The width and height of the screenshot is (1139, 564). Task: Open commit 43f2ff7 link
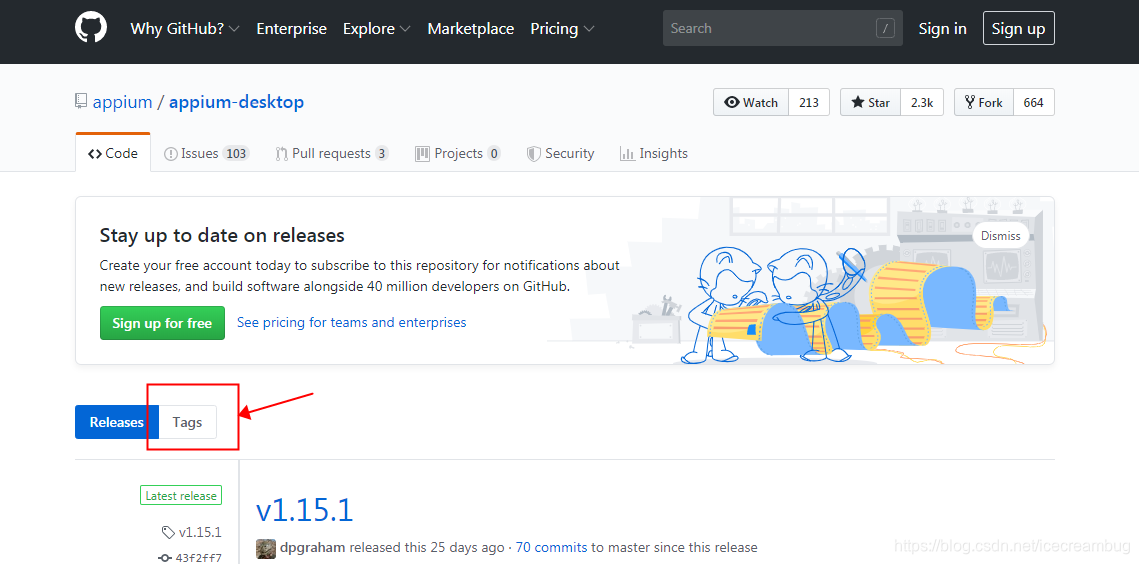tap(190, 557)
